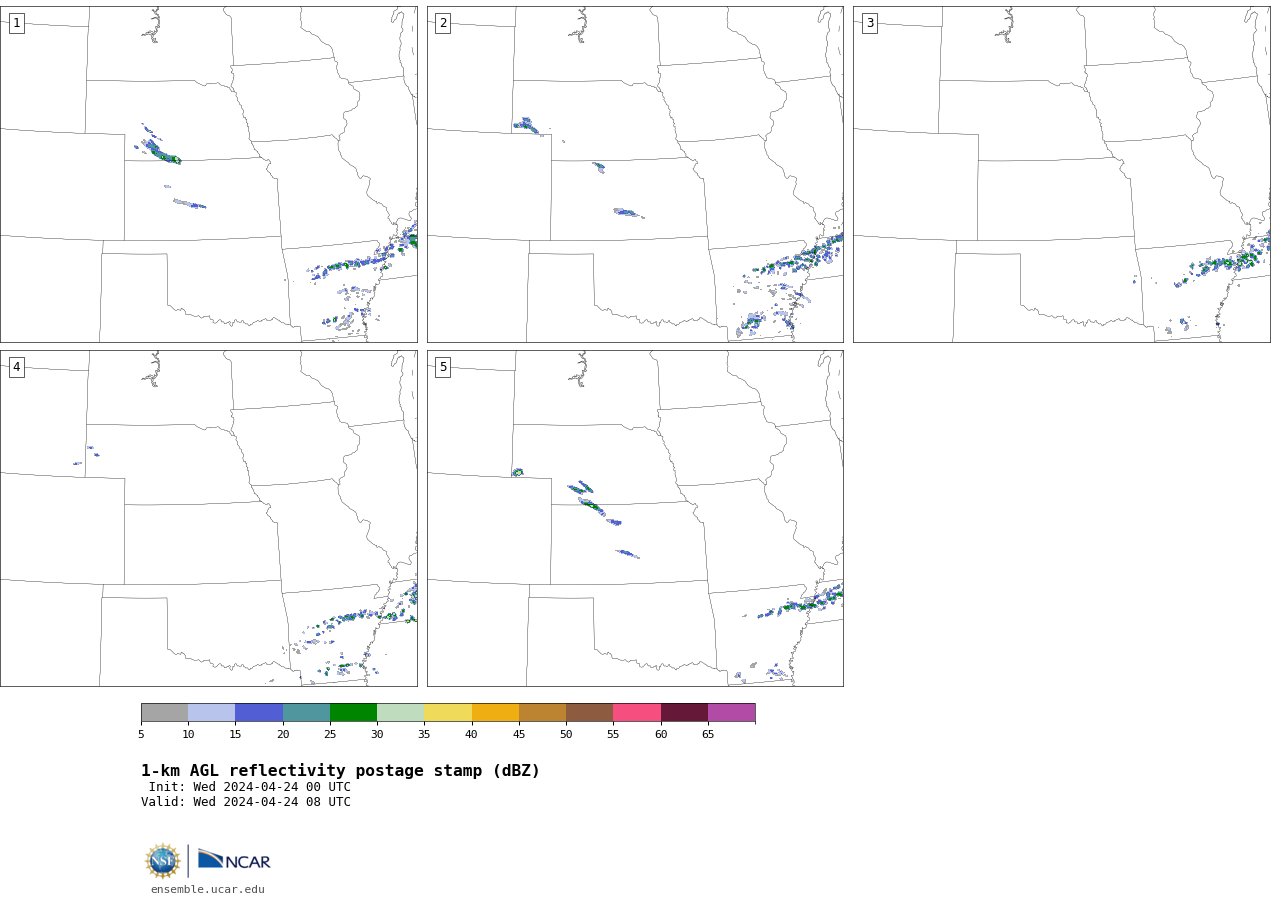The width and height of the screenshot is (1280, 901).
Task: Click the blue 15-20 dBZ swatch
Action: (x=259, y=712)
